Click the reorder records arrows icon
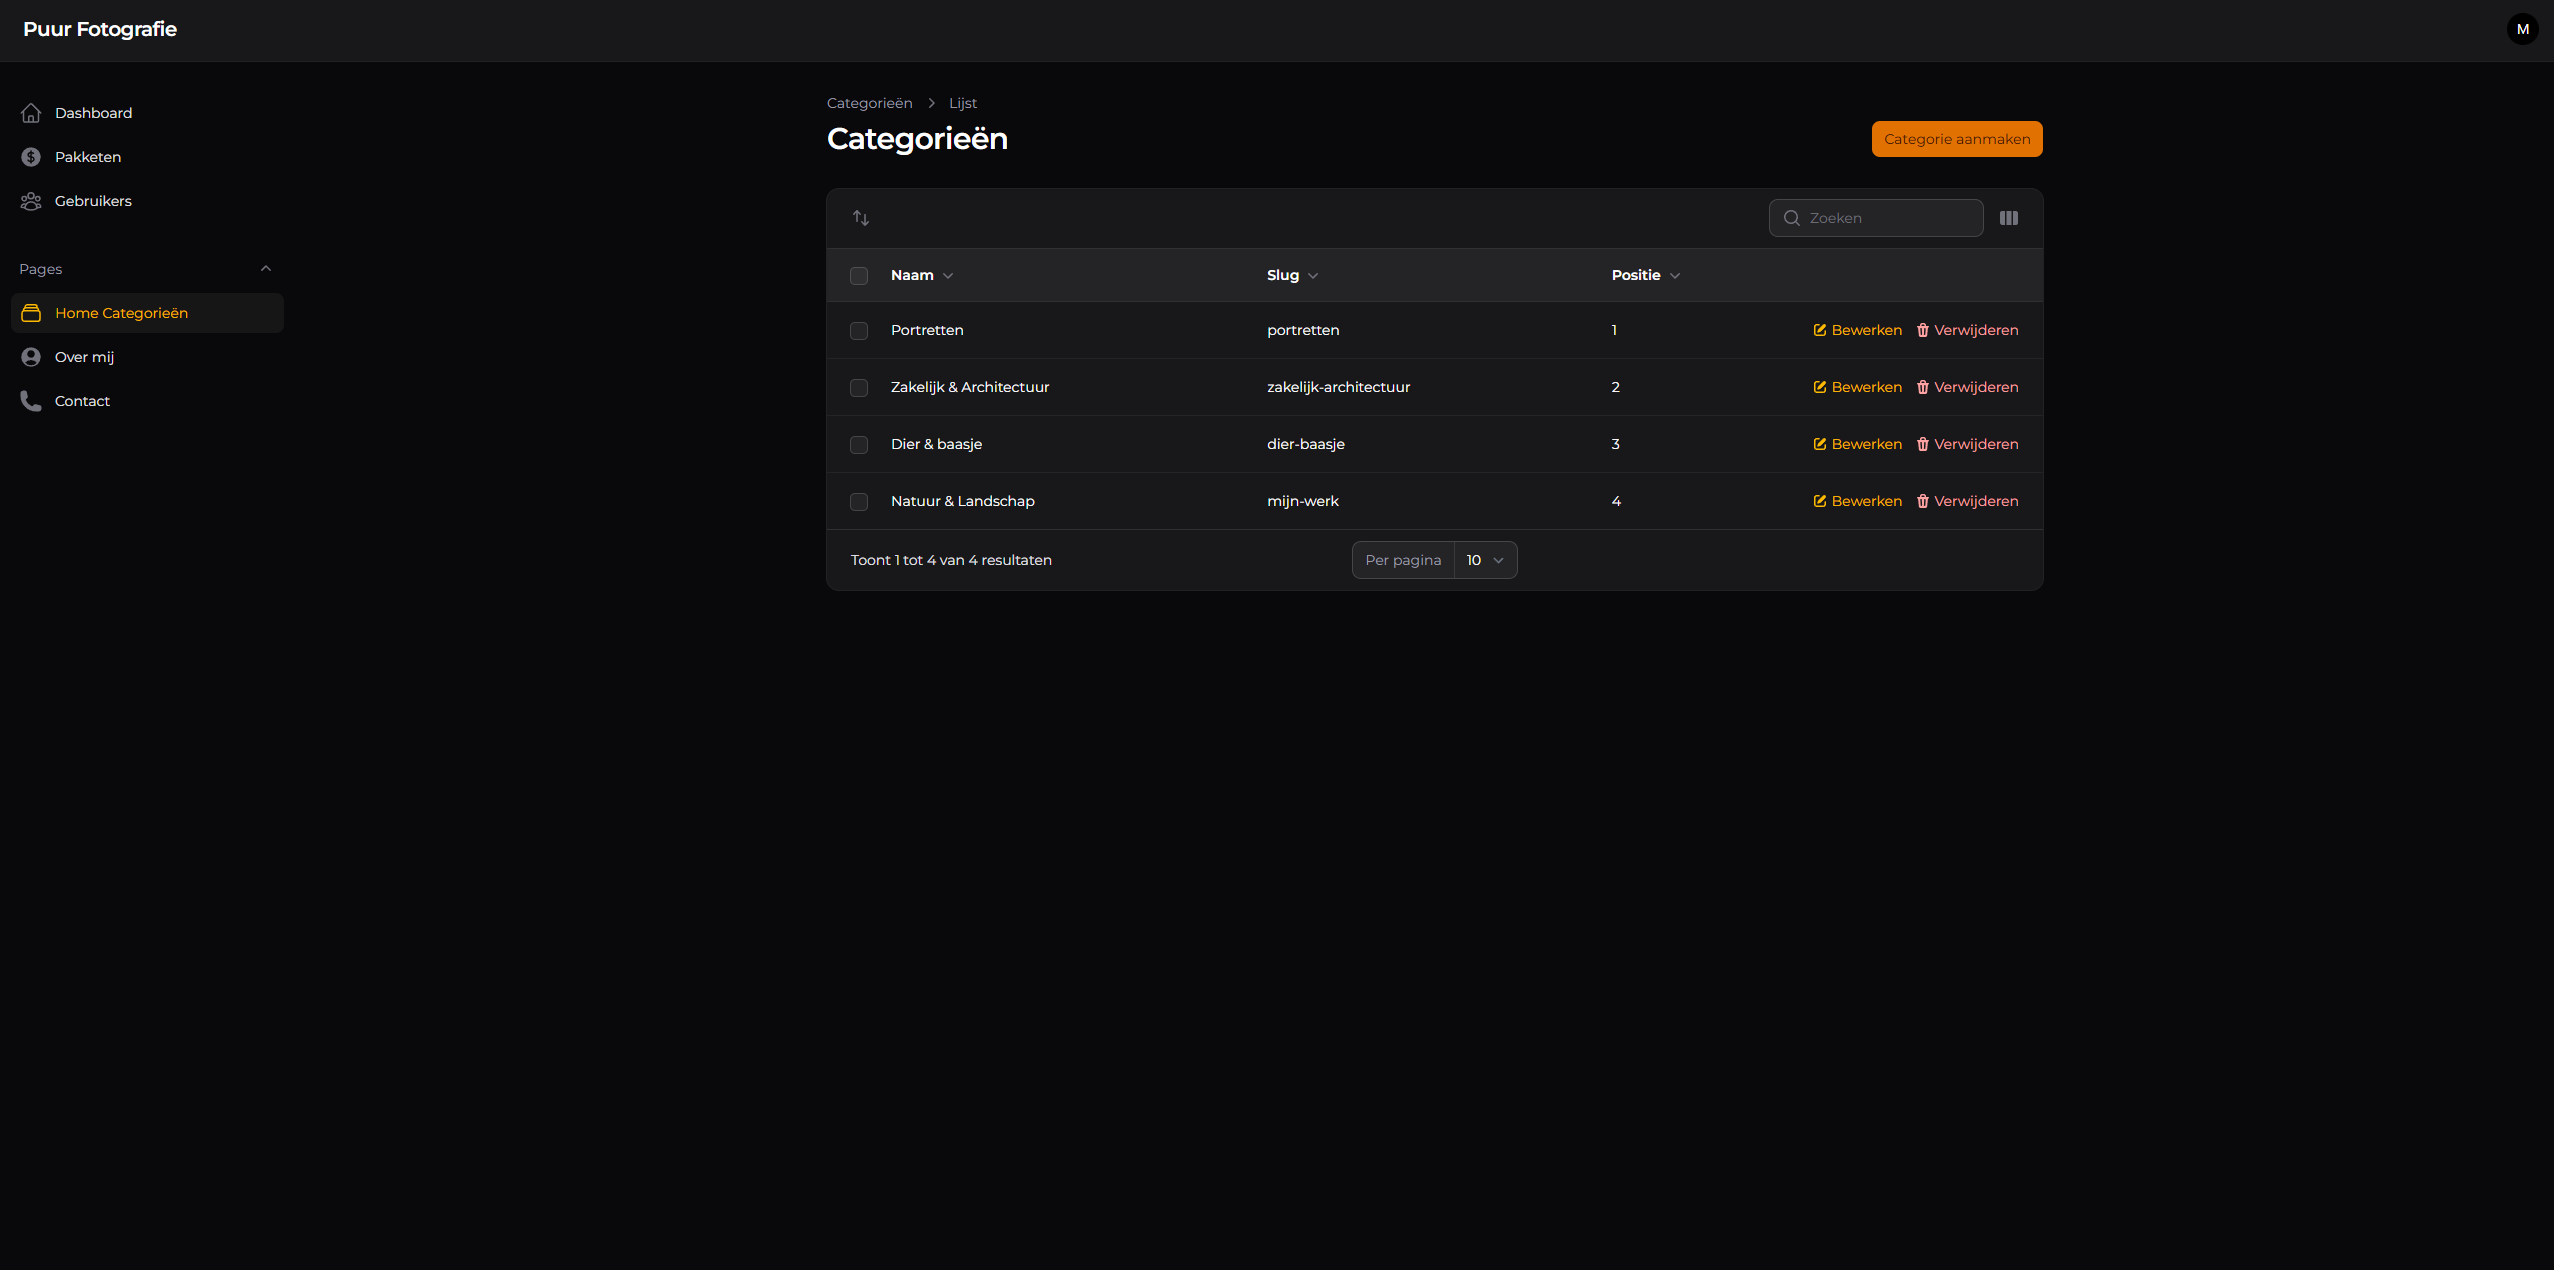The image size is (2554, 1270). [x=860, y=218]
